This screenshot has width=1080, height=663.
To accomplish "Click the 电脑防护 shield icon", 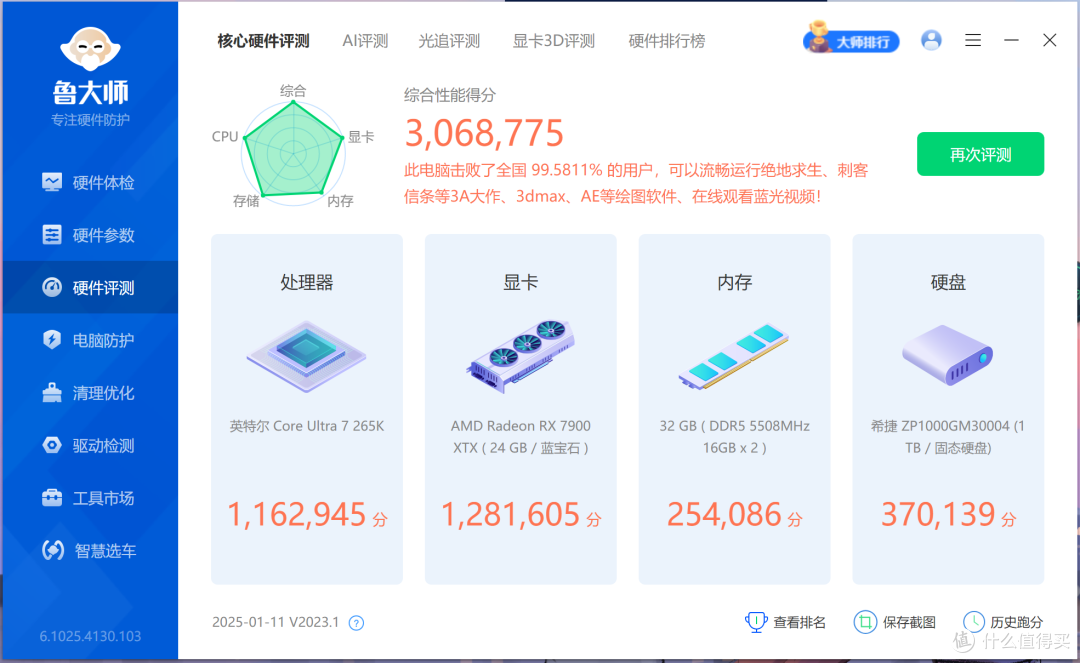I will pos(52,339).
